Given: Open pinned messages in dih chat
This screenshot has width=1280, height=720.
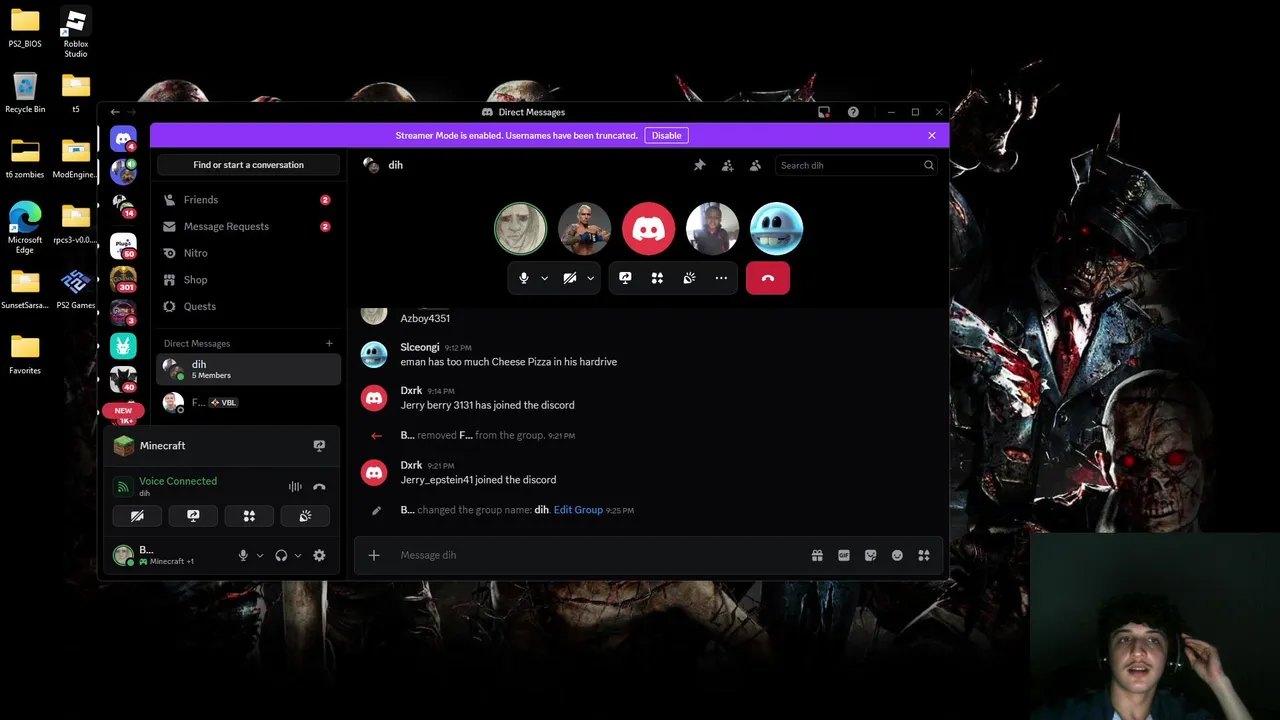Looking at the screenshot, I should point(699,165).
